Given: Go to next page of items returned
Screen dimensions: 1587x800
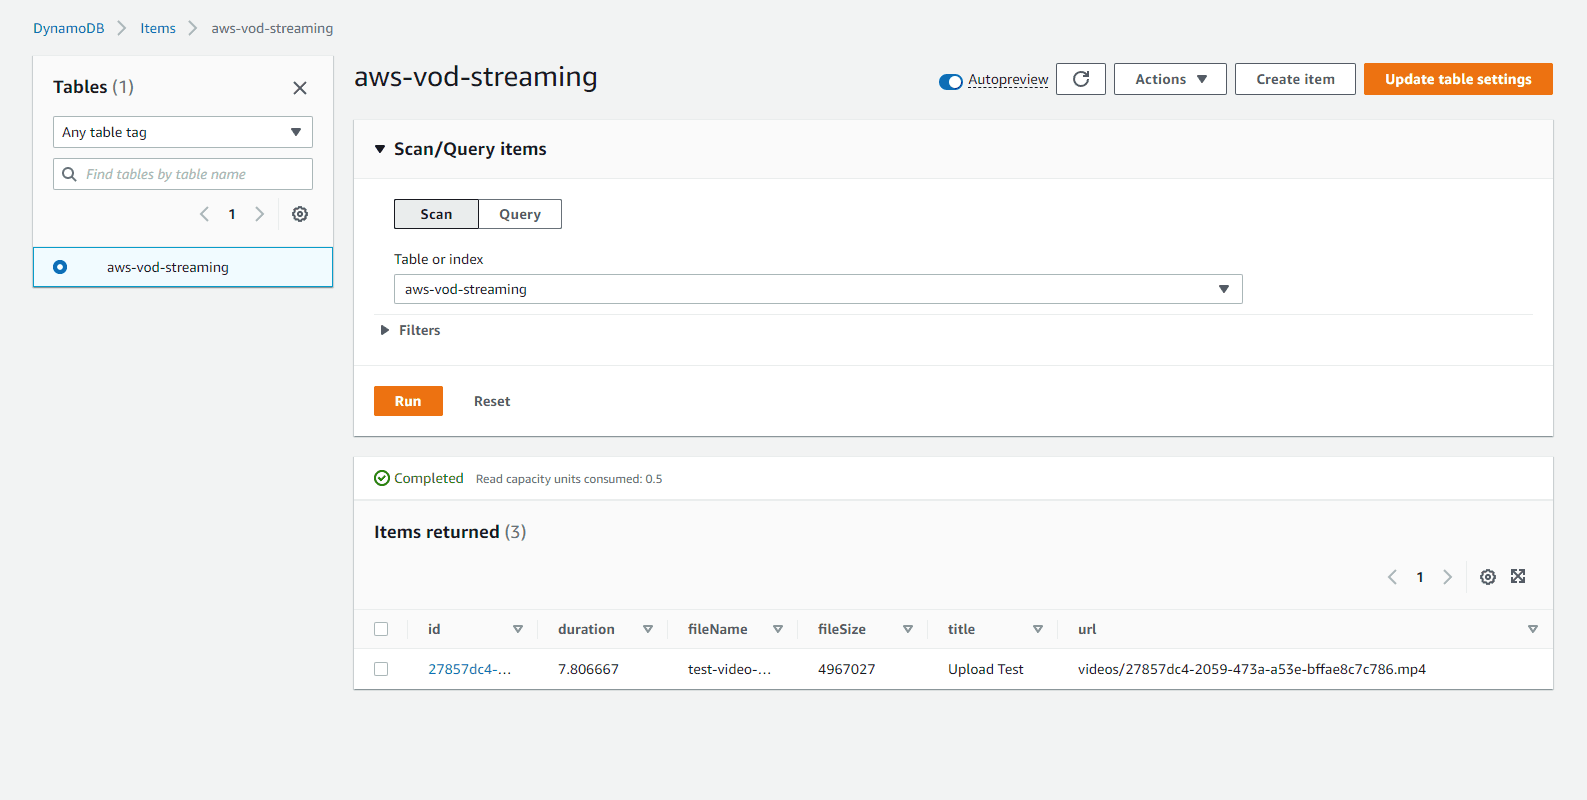Looking at the screenshot, I should (x=1447, y=577).
